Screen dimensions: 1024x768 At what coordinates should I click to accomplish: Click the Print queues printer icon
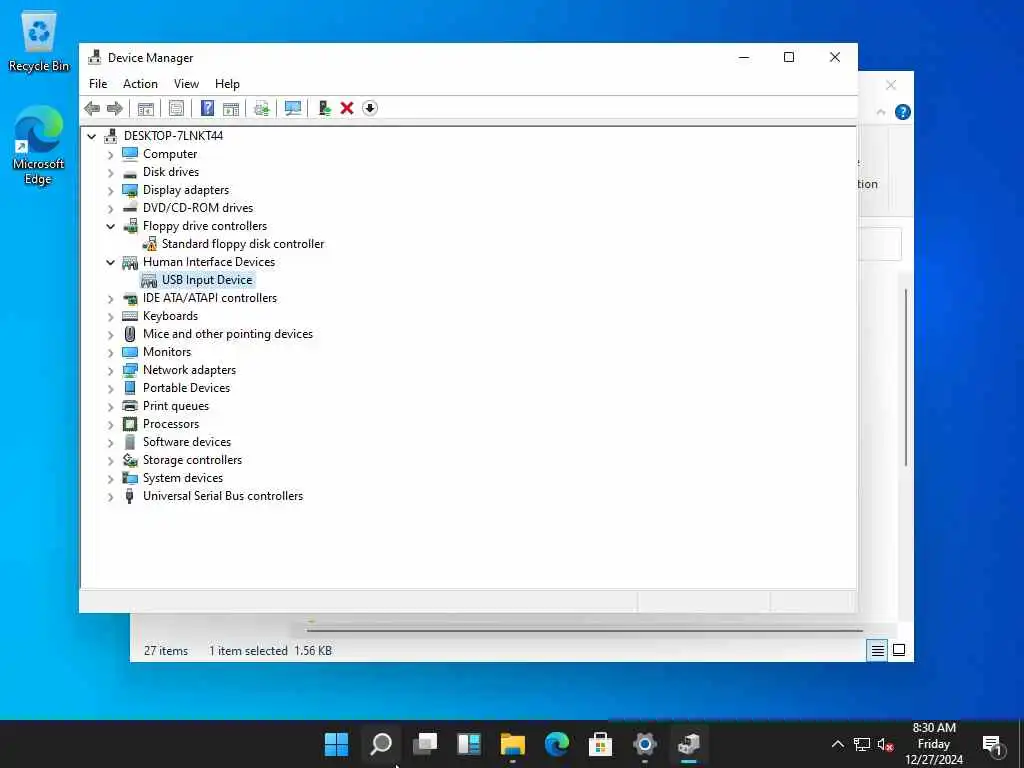[130, 406]
